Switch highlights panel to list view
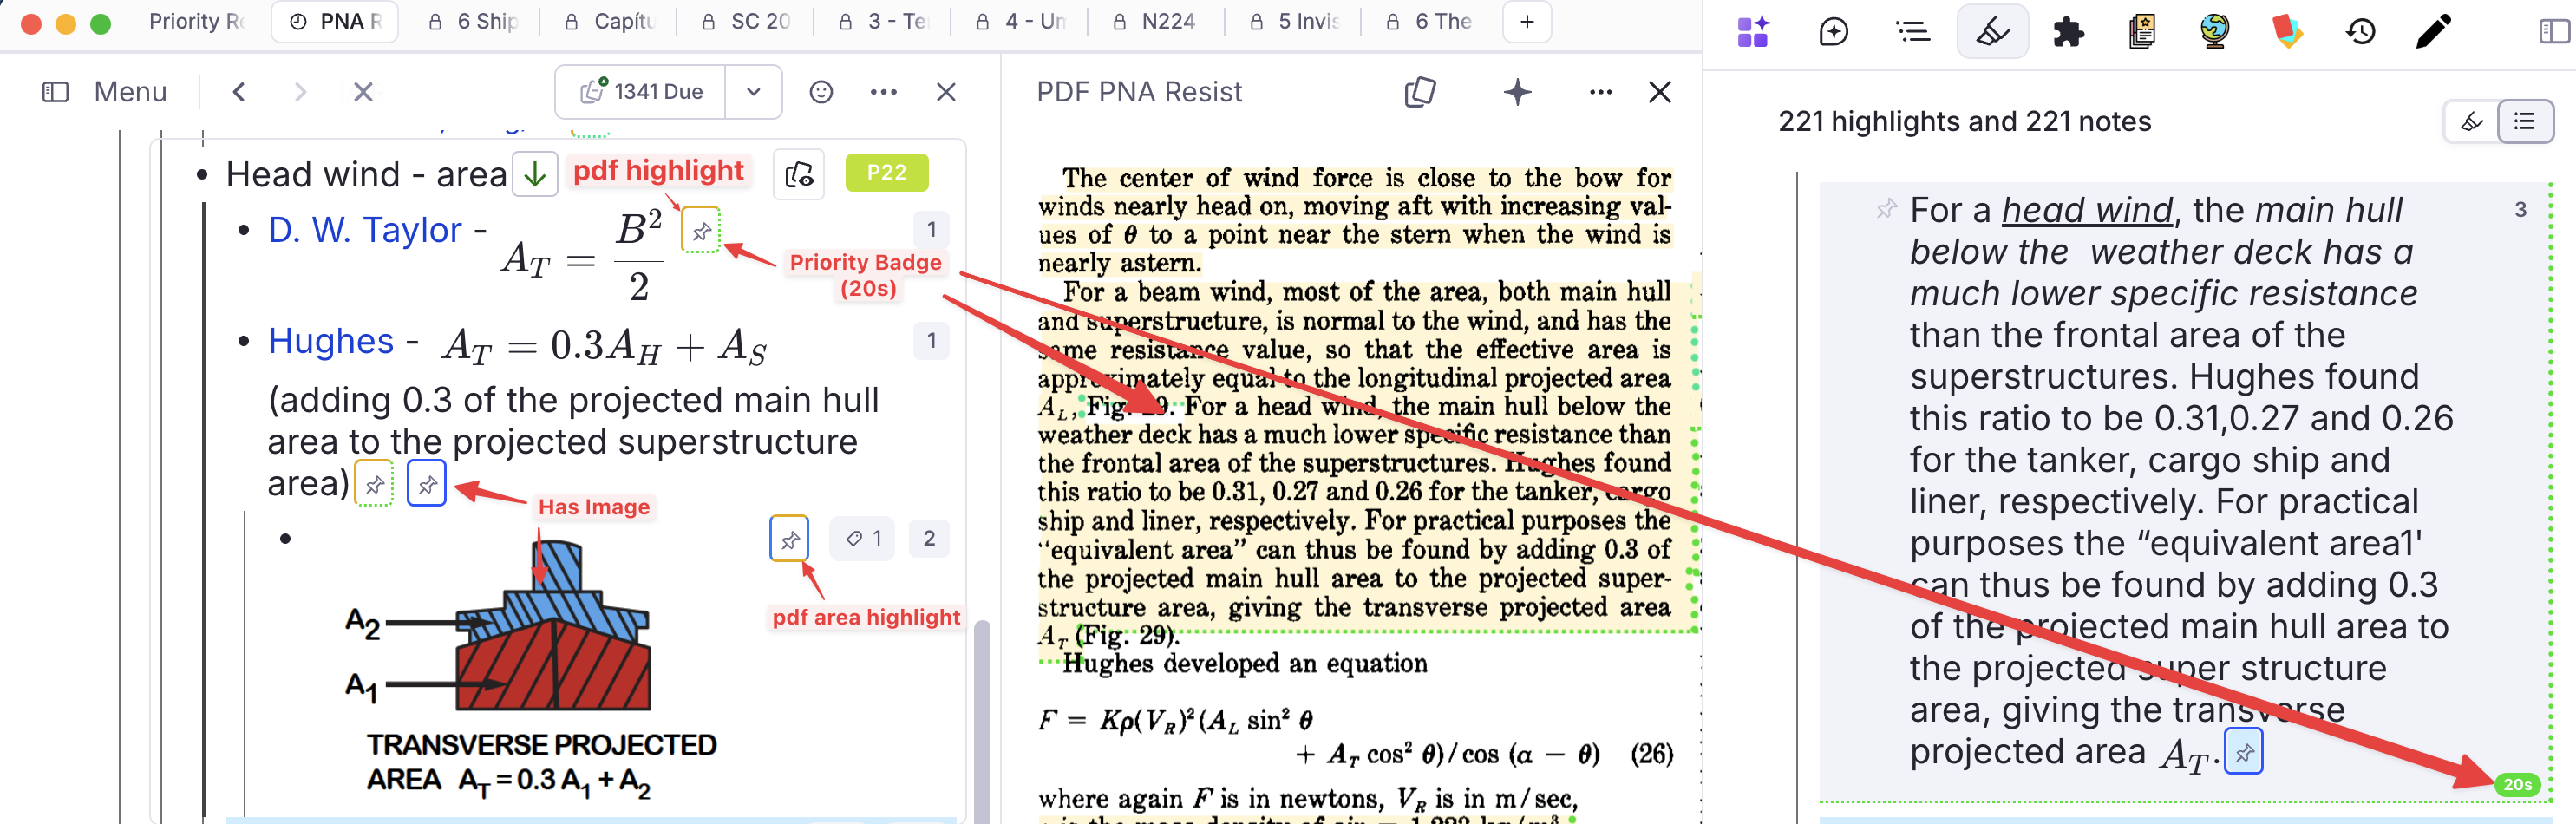The width and height of the screenshot is (2576, 824). click(2524, 121)
